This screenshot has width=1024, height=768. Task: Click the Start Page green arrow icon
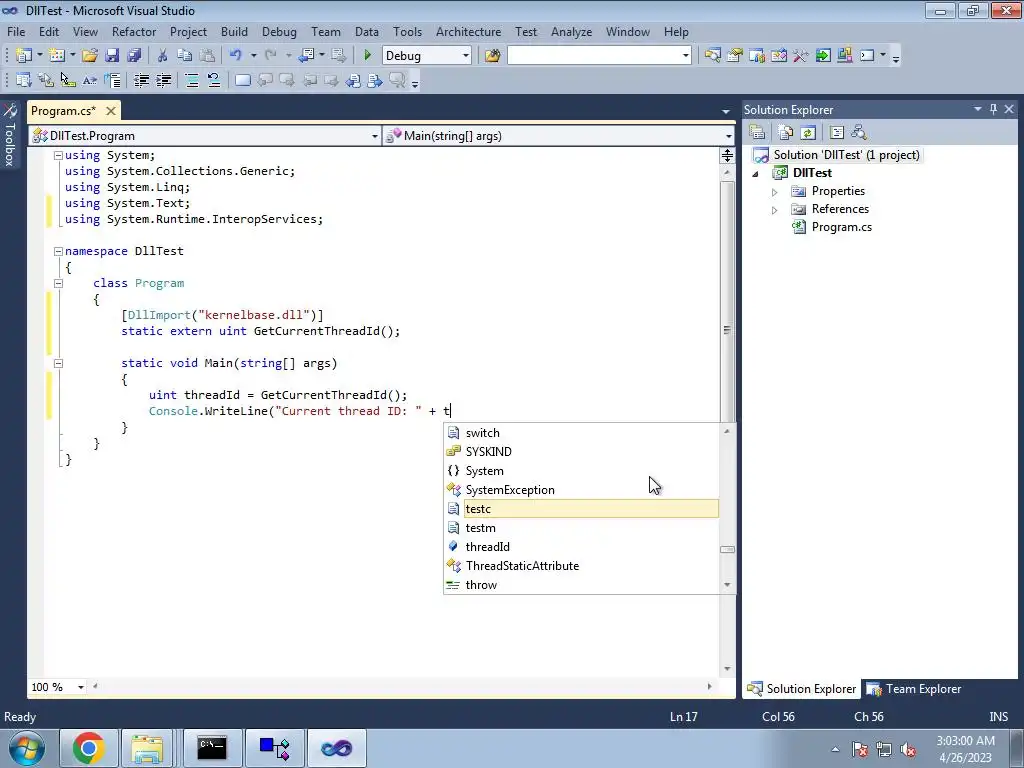823,56
